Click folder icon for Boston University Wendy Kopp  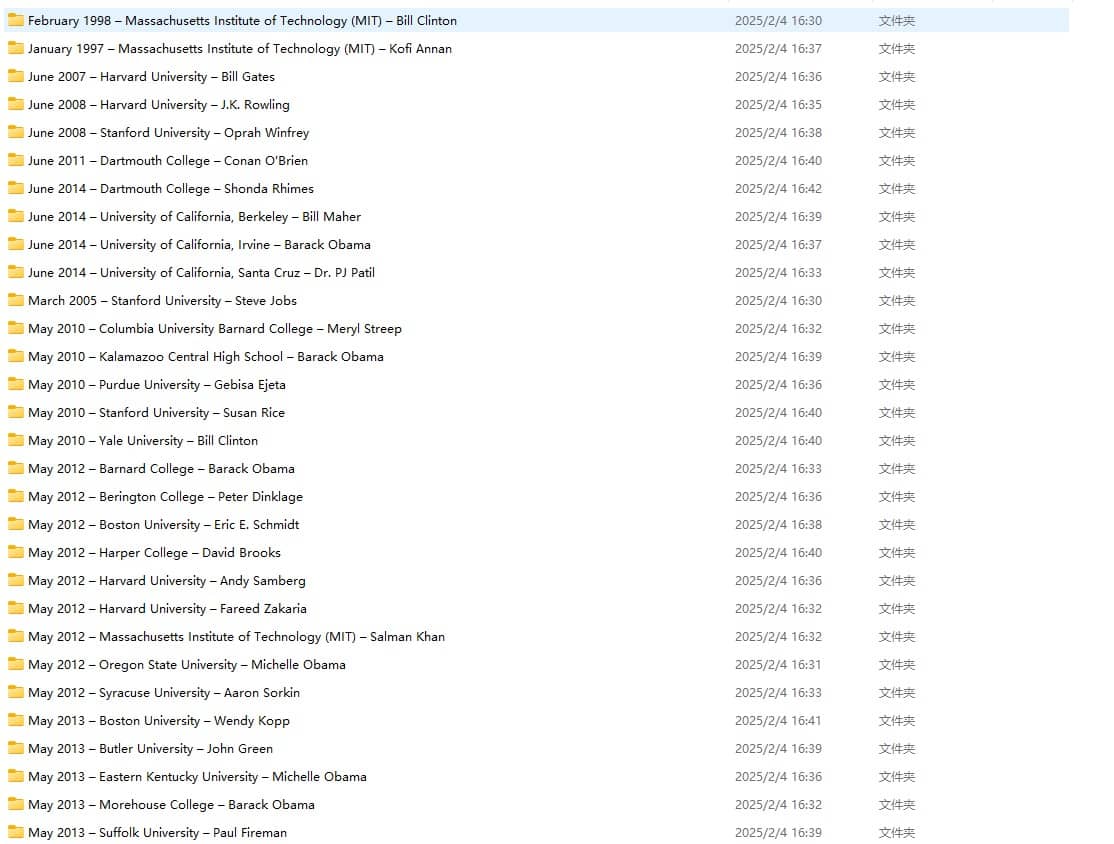click(16, 720)
